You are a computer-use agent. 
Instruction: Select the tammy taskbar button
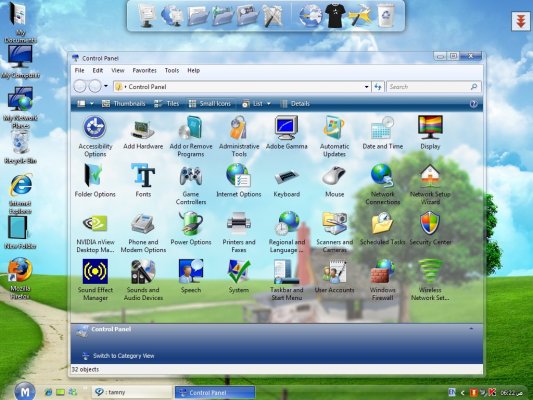(x=132, y=392)
